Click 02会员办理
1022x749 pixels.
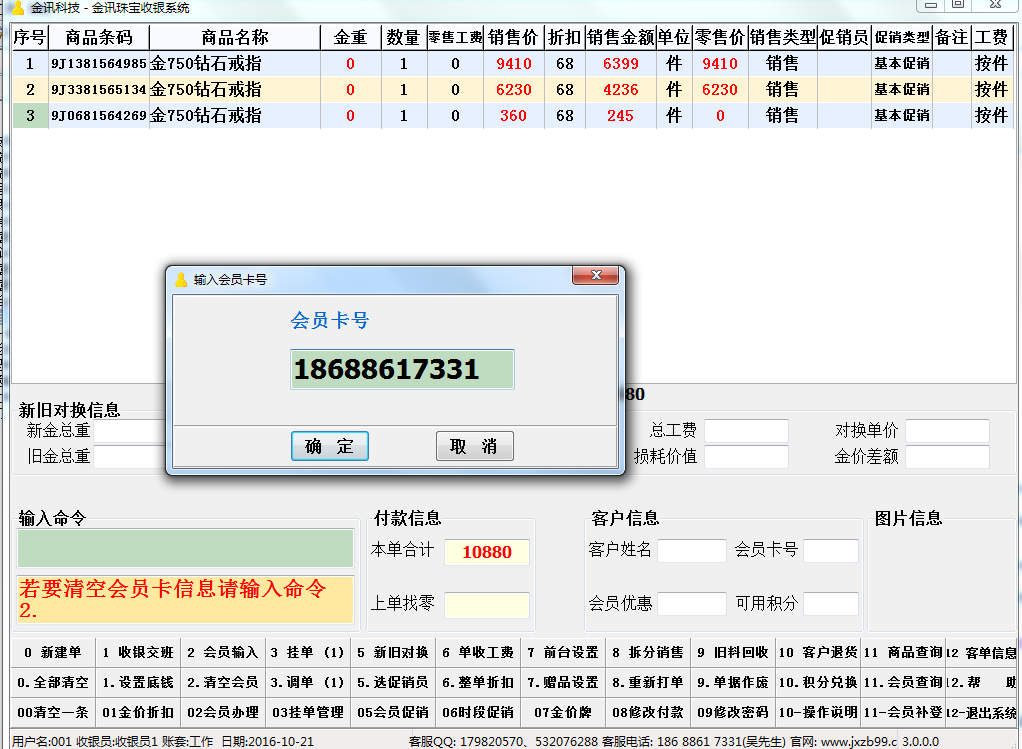(x=223, y=712)
